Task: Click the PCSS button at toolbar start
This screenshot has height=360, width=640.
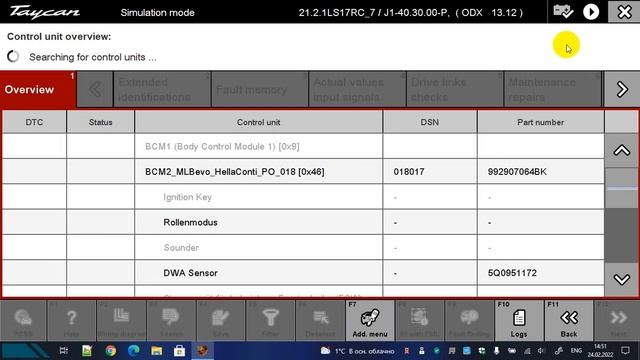Action: tap(23, 320)
